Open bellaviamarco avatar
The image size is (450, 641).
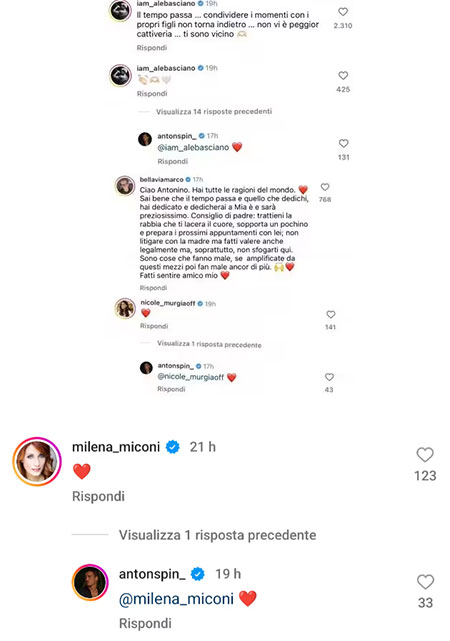(x=125, y=186)
